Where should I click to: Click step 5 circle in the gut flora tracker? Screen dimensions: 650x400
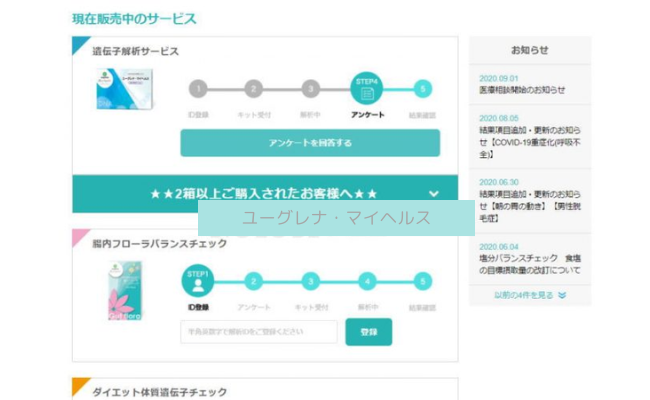tap(422, 281)
